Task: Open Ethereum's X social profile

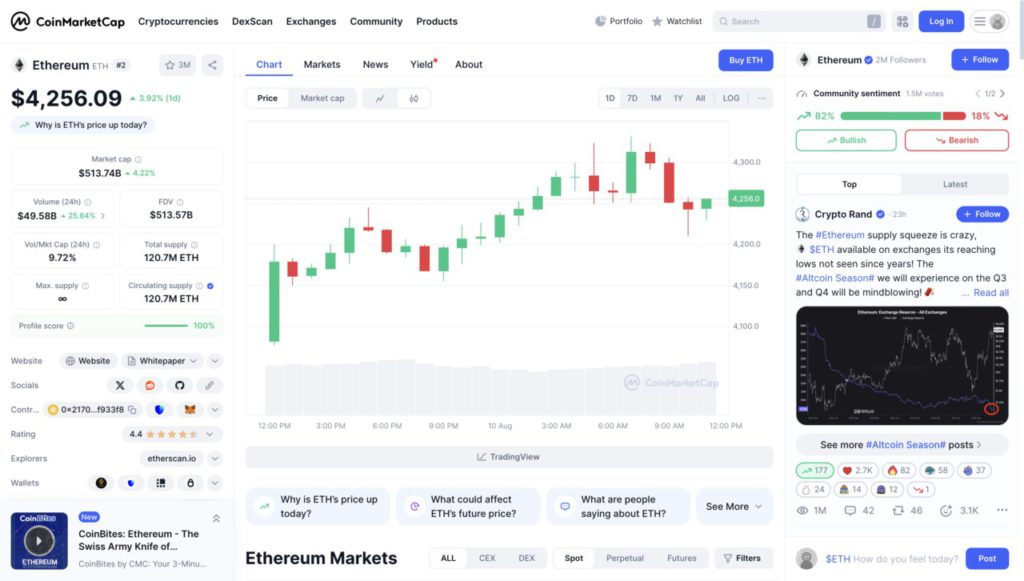Action: 119,385
